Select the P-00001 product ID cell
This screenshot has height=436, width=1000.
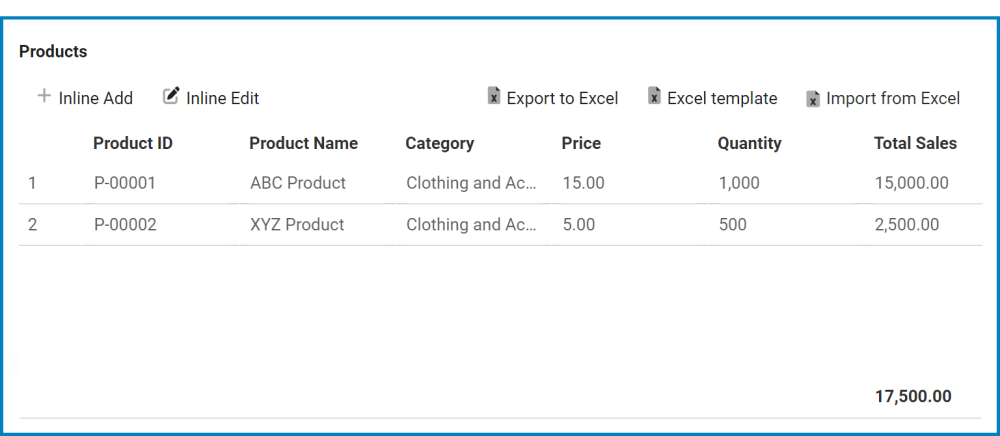point(125,183)
